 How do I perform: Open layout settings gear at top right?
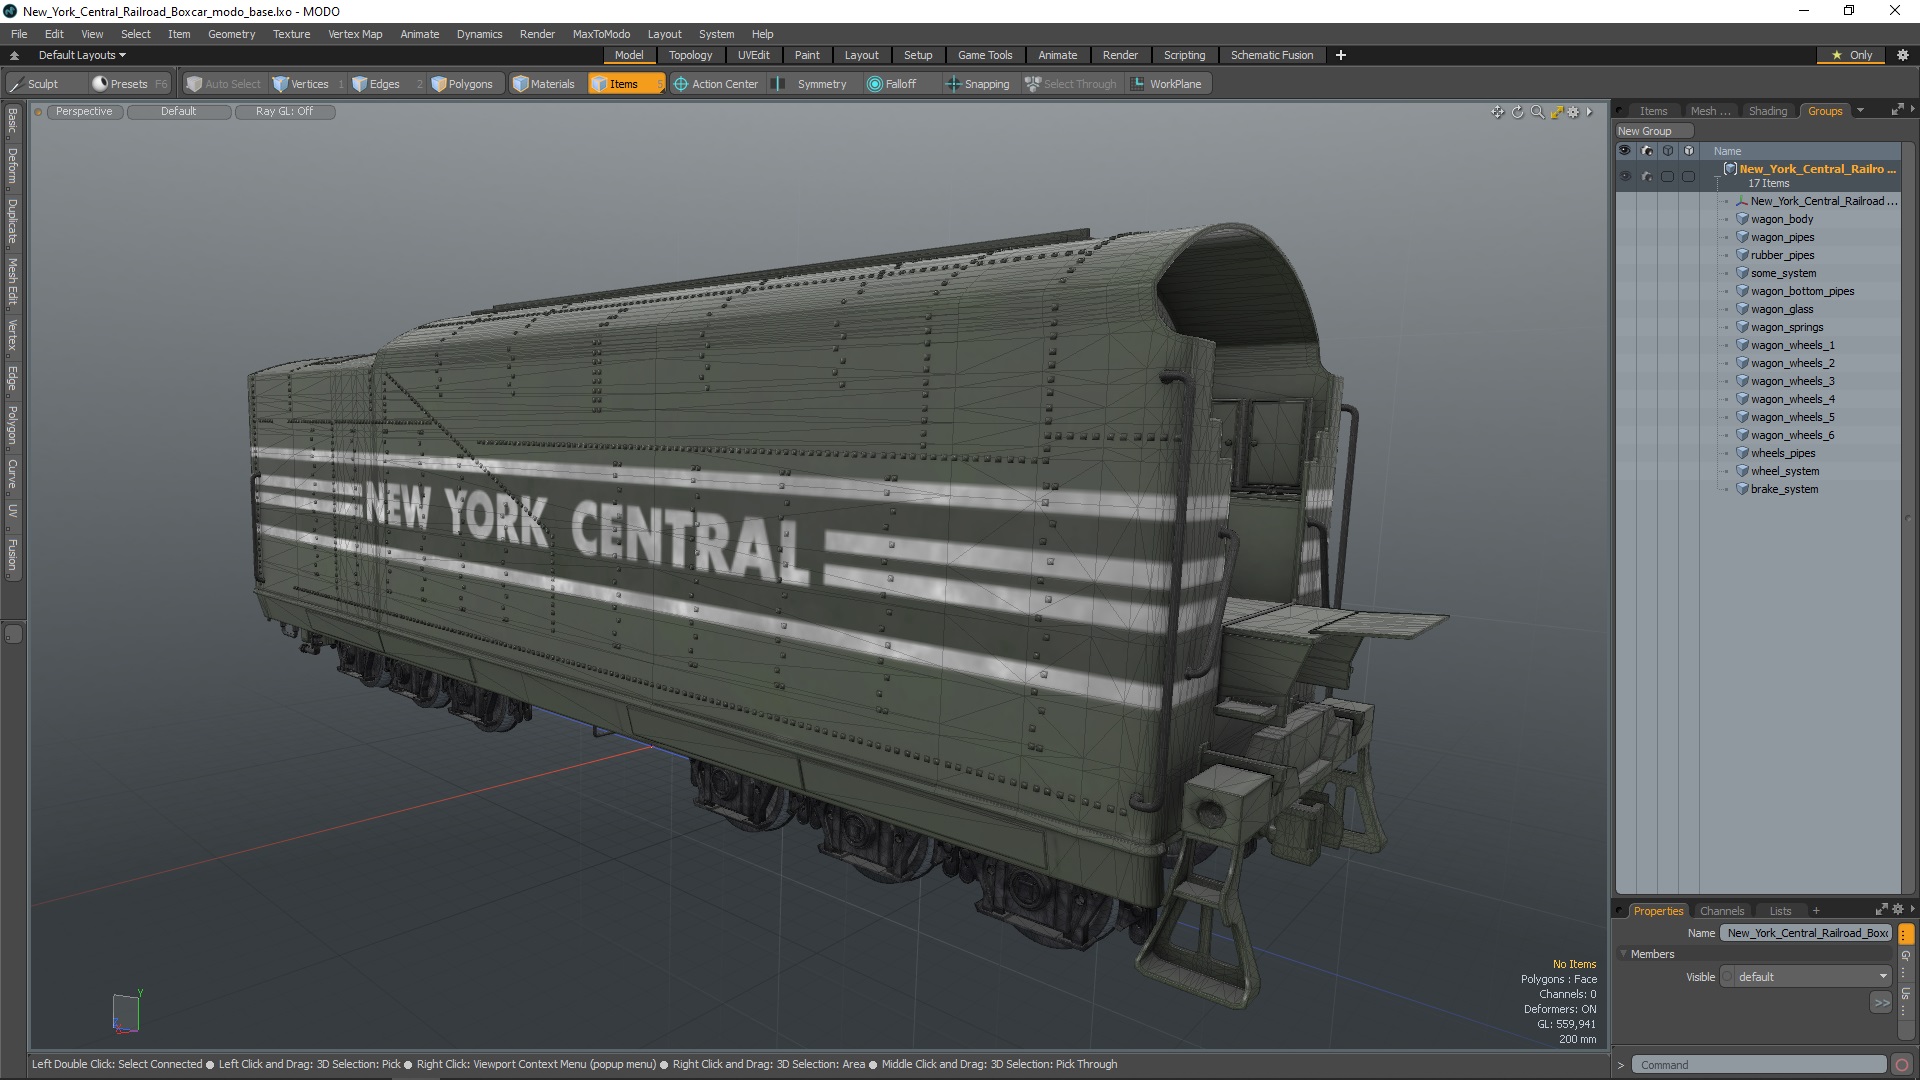pyautogui.click(x=1903, y=55)
